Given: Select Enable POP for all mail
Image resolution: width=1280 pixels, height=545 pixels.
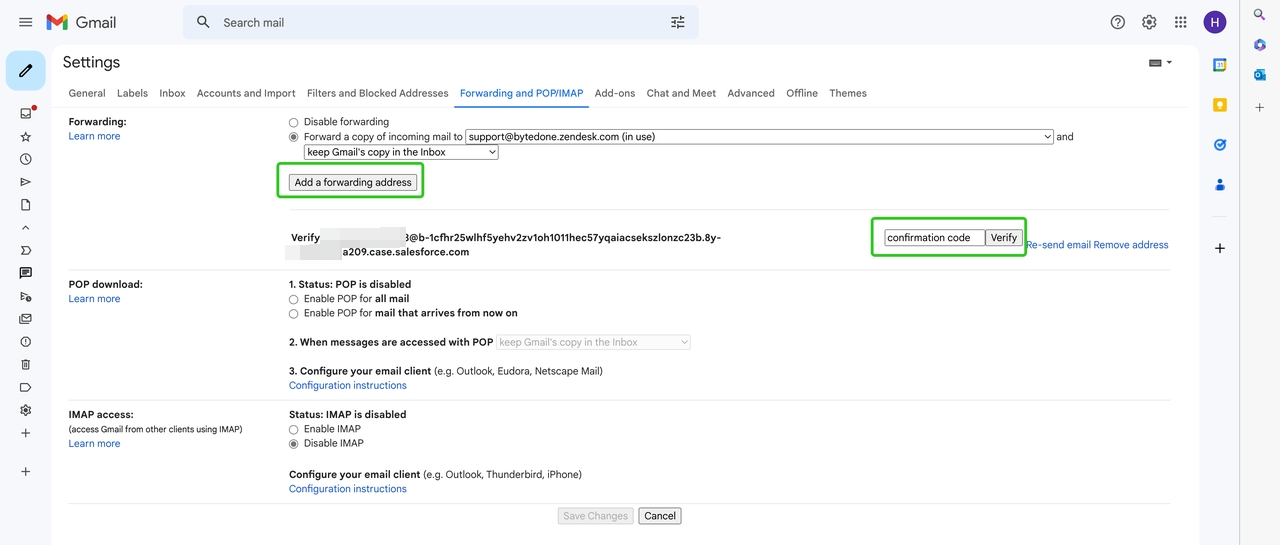Looking at the screenshot, I should coord(293,299).
